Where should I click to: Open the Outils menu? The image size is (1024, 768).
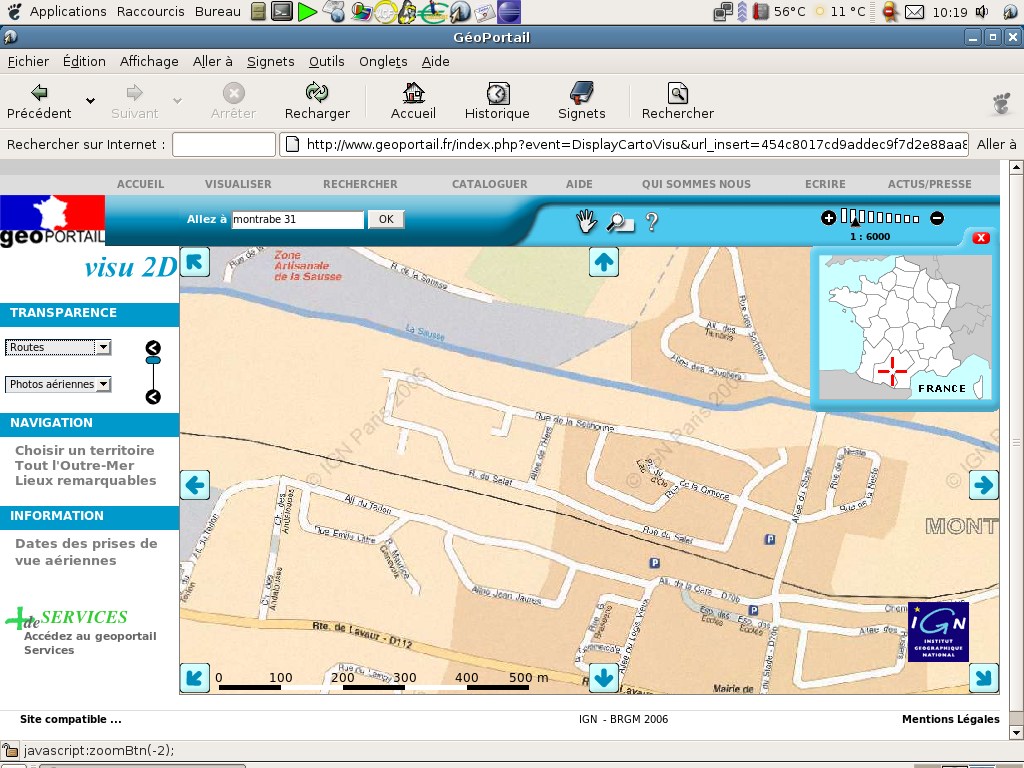(x=327, y=61)
